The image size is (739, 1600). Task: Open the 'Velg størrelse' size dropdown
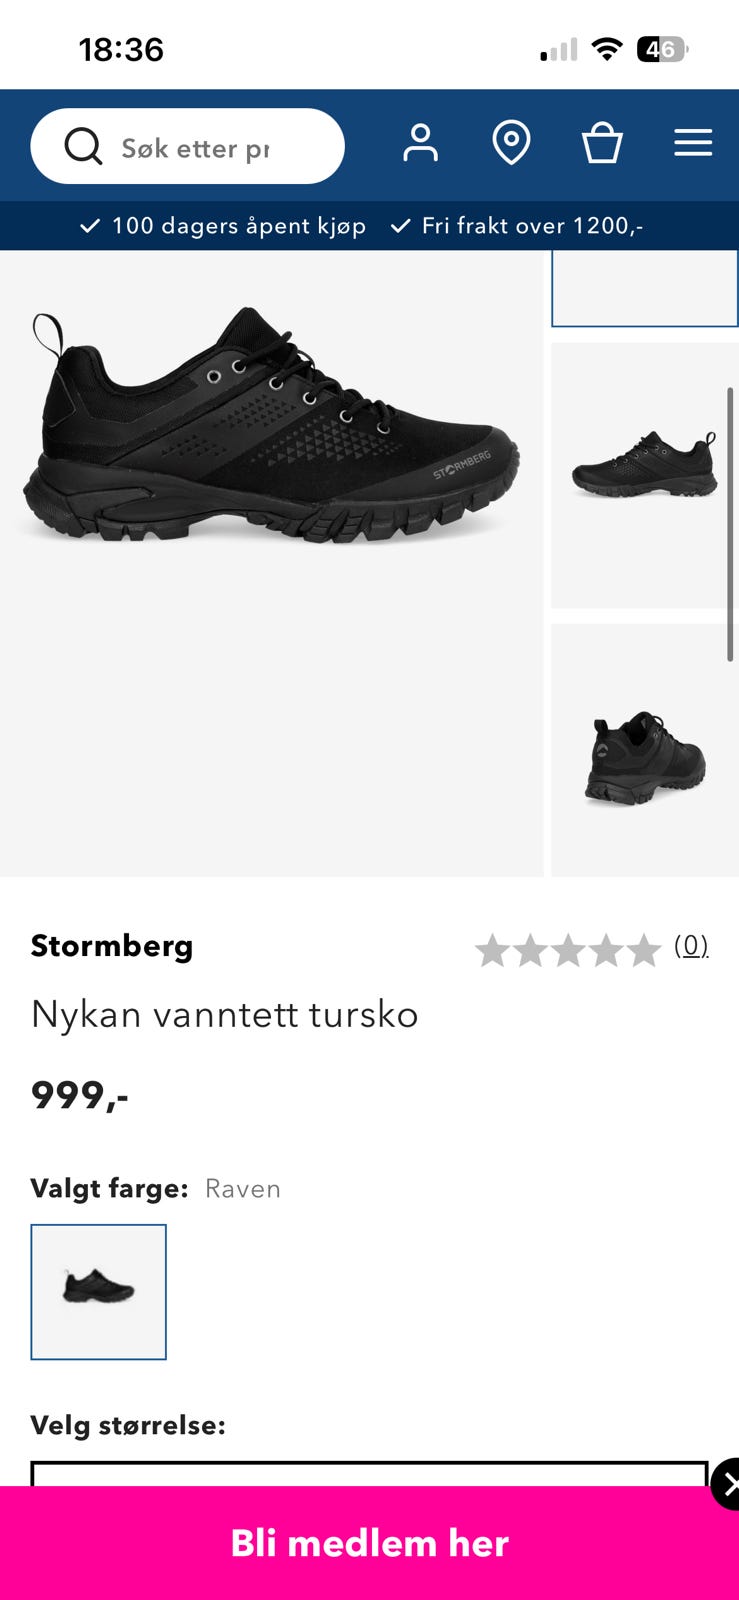pos(369,1473)
